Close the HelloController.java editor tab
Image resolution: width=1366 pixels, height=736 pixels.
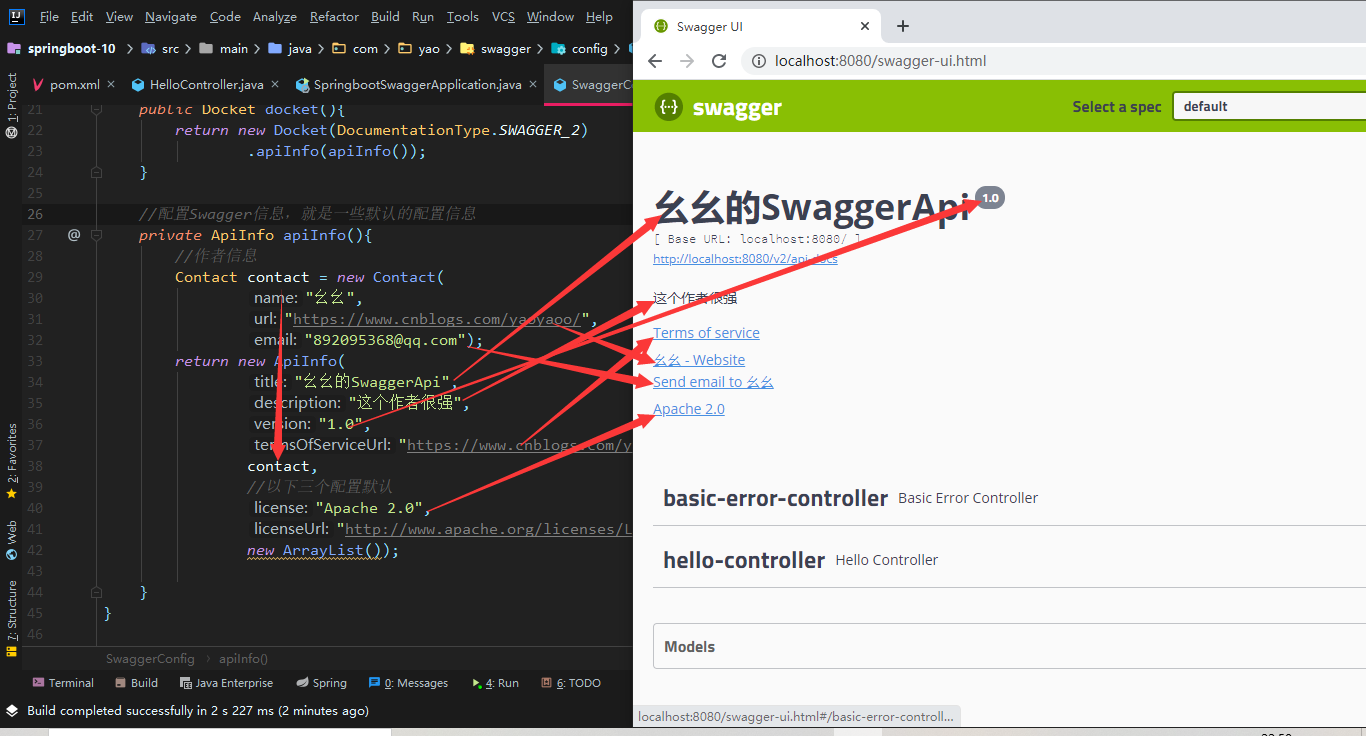point(274,85)
